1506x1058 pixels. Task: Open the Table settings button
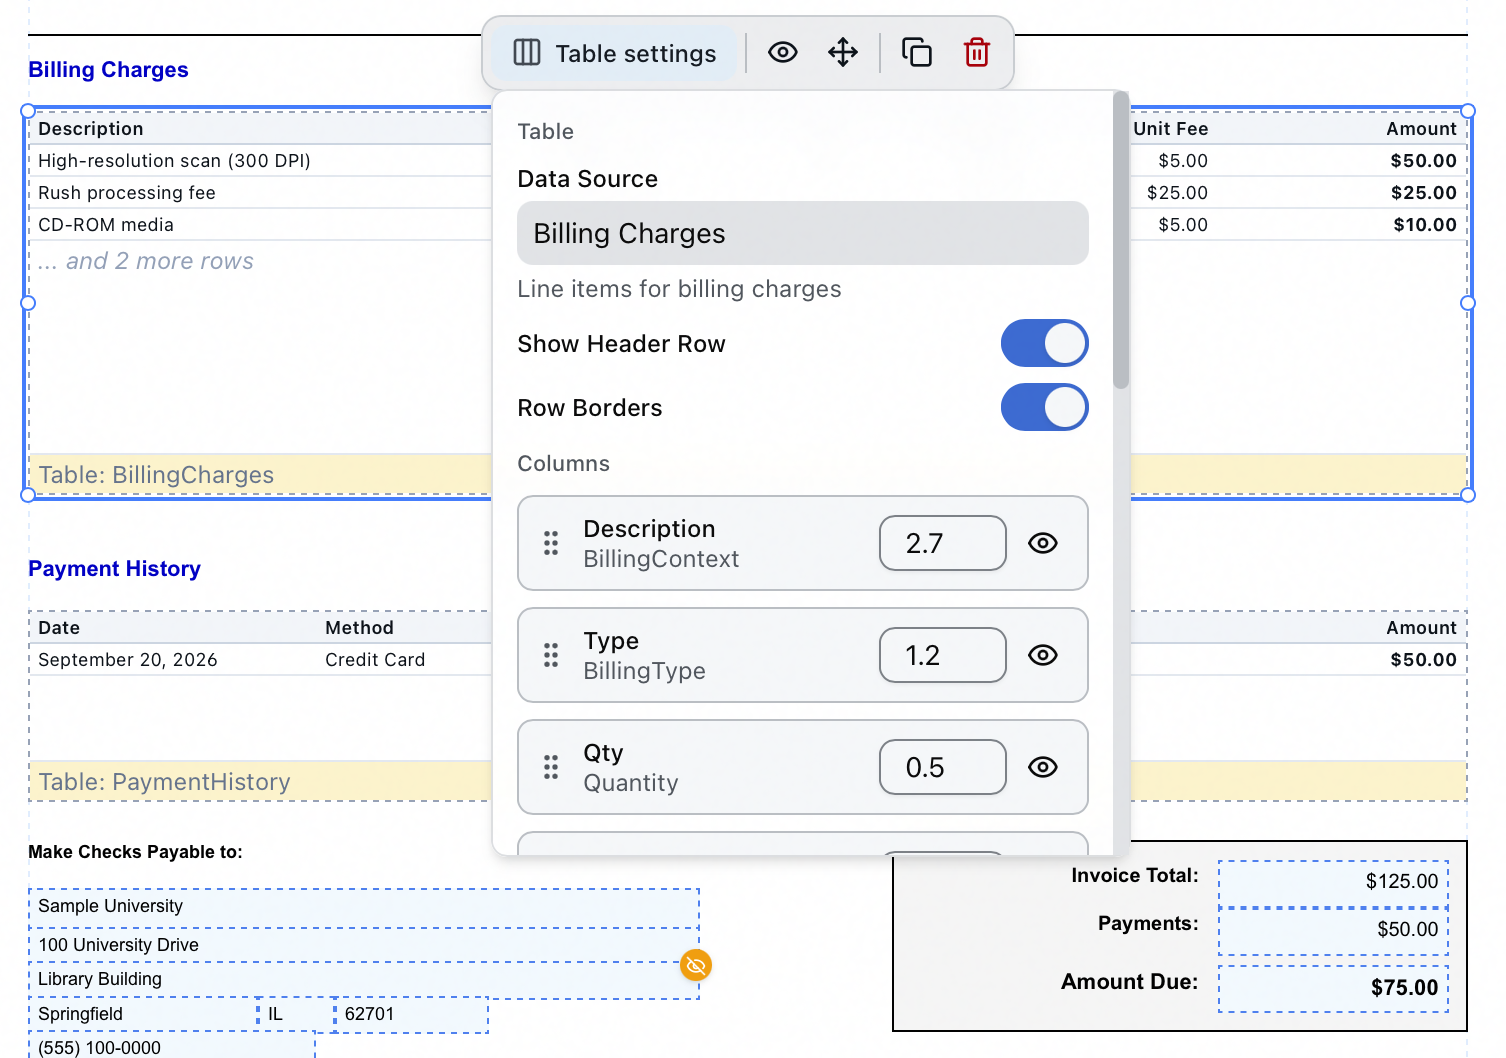615,53
